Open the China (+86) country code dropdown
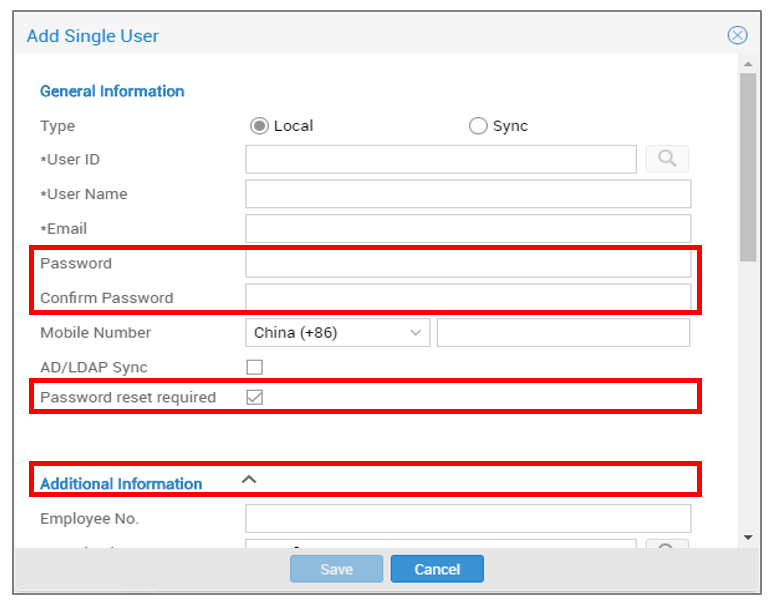This screenshot has height=606, width=771. pos(337,333)
